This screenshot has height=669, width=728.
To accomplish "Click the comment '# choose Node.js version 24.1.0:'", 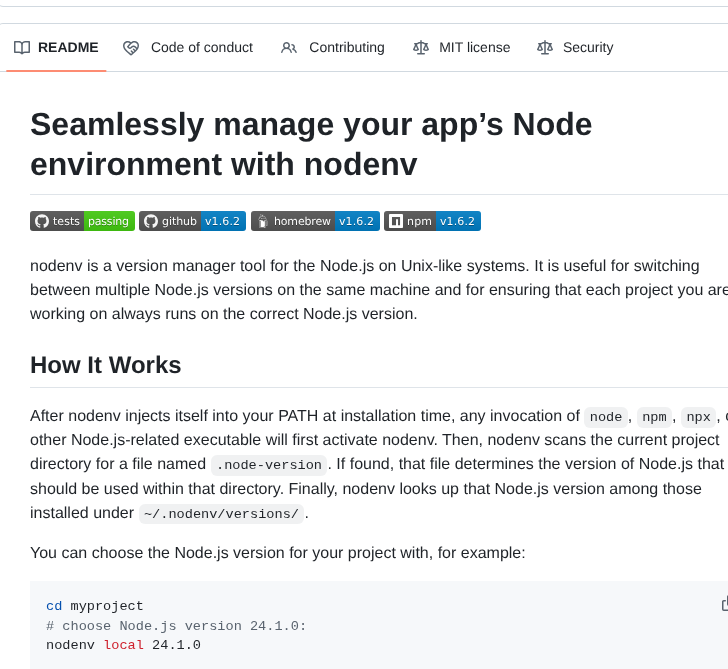I will coord(176,626).
